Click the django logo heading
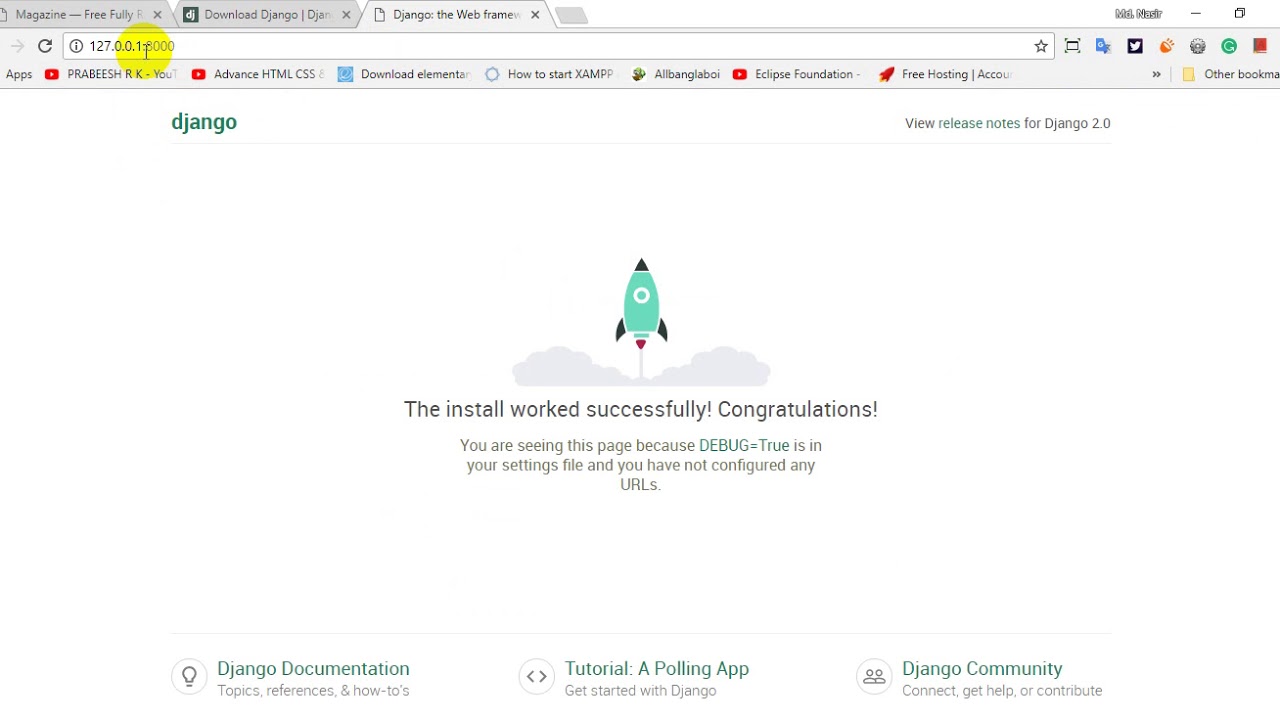1280x720 pixels. tap(204, 122)
